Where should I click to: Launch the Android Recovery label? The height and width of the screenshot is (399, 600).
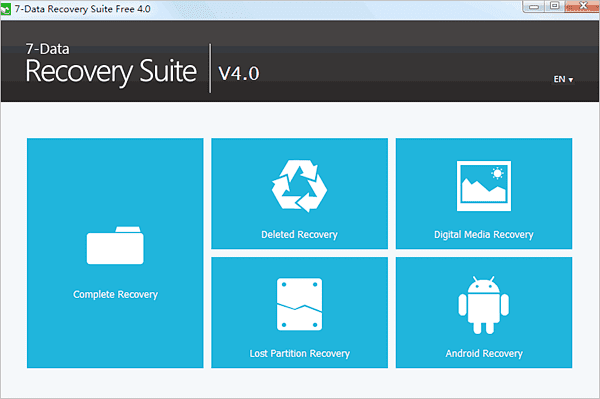pyautogui.click(x=484, y=353)
